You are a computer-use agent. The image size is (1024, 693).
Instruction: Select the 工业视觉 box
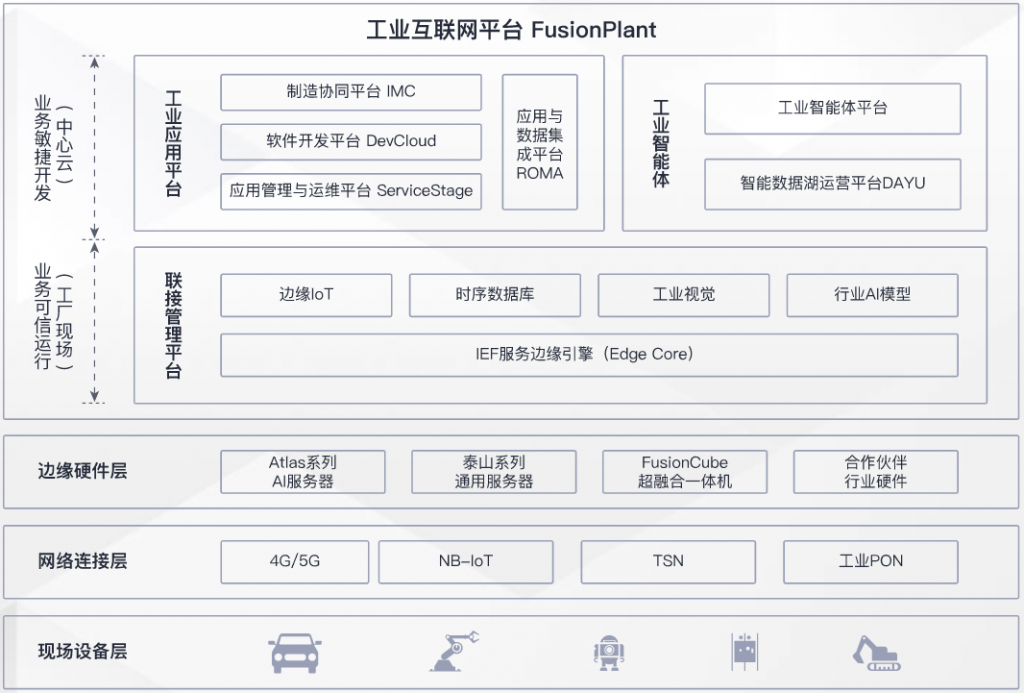coord(683,295)
